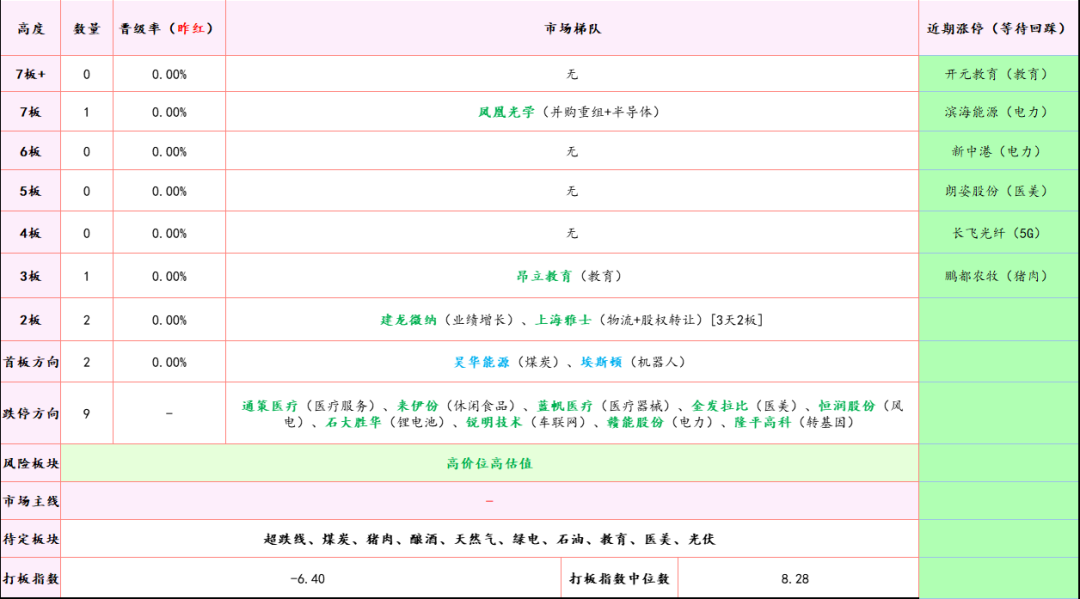This screenshot has height=599, width=1080.
Task: Click the 金发拉比 stock name
Action: [720, 406]
